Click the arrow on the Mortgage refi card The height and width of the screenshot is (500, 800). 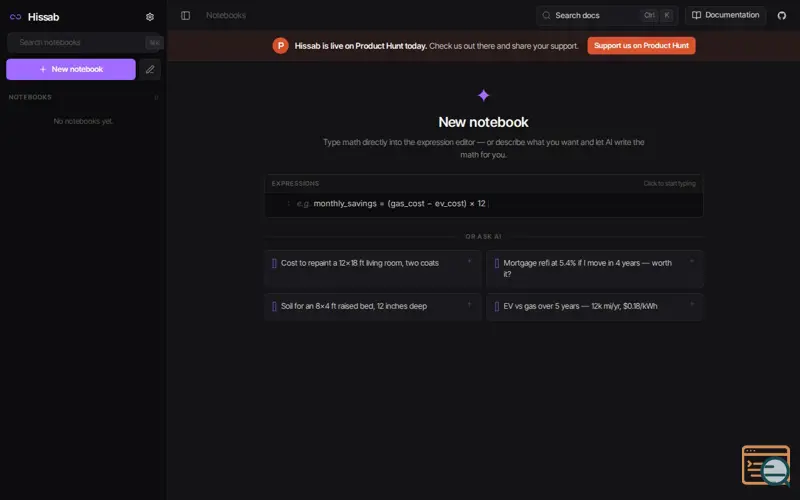coord(692,261)
